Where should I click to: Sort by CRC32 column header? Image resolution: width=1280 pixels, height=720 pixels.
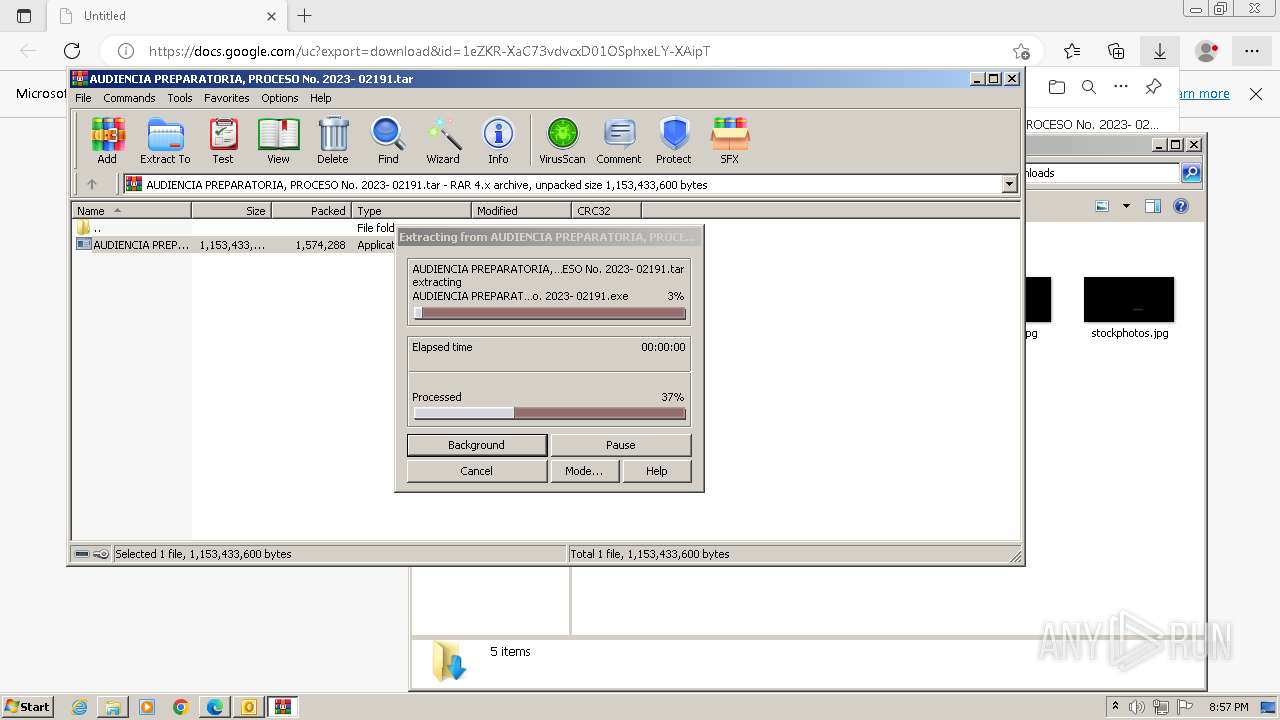pos(607,210)
